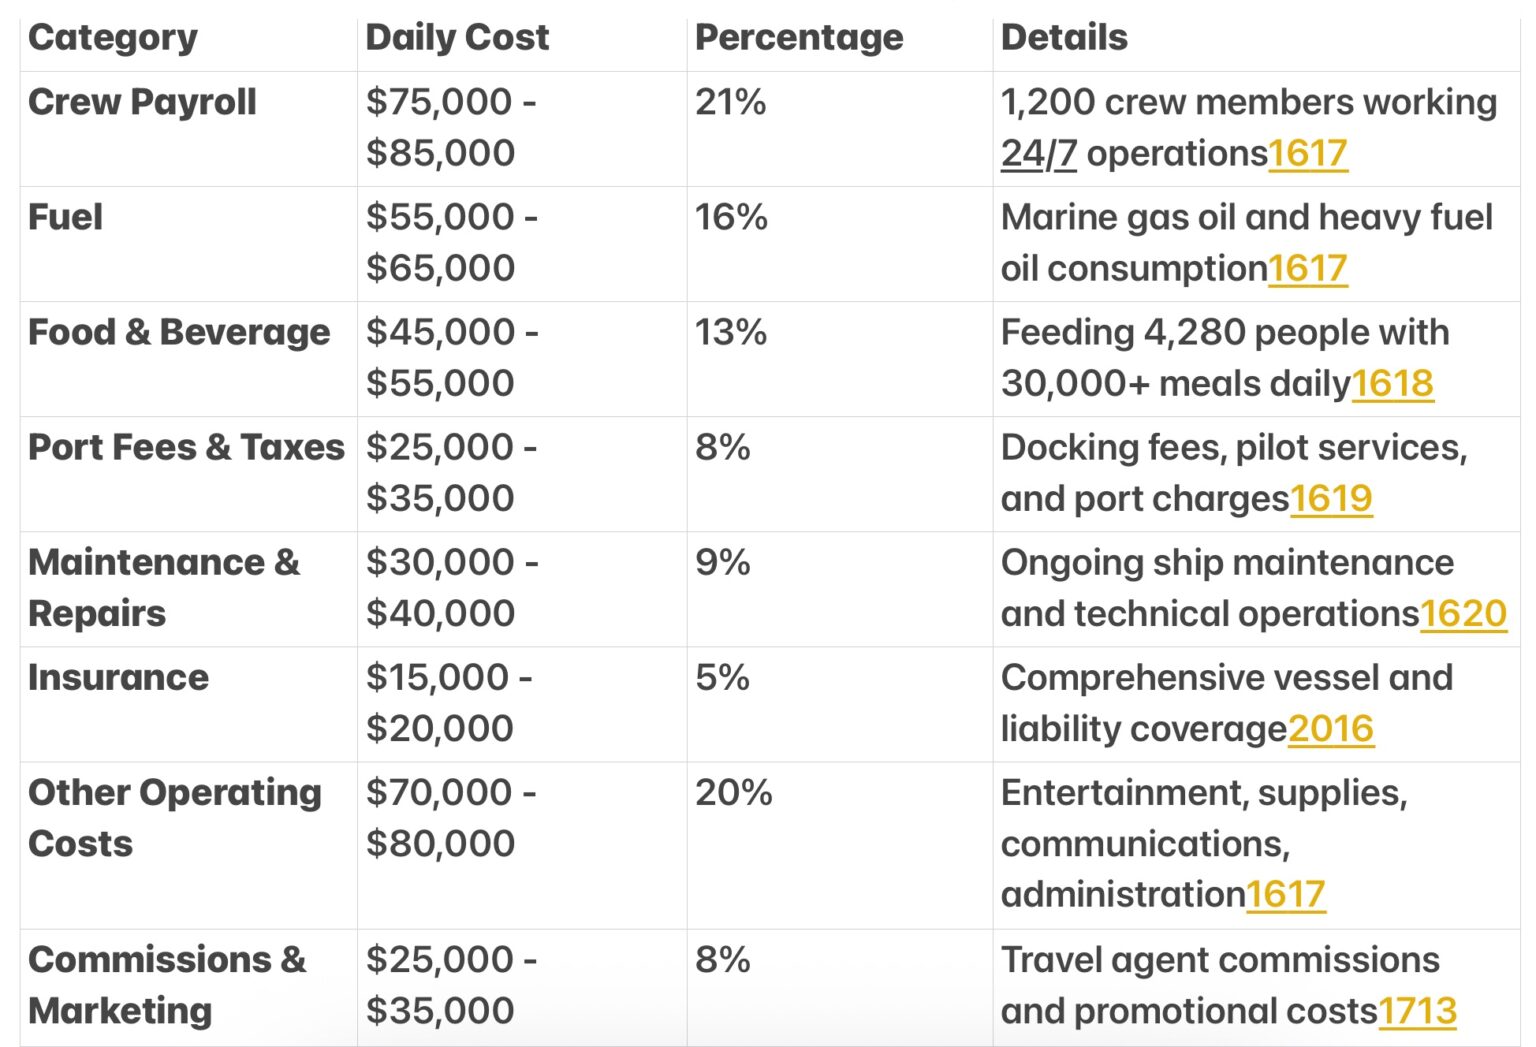Click the Crew Payroll row label

click(142, 103)
